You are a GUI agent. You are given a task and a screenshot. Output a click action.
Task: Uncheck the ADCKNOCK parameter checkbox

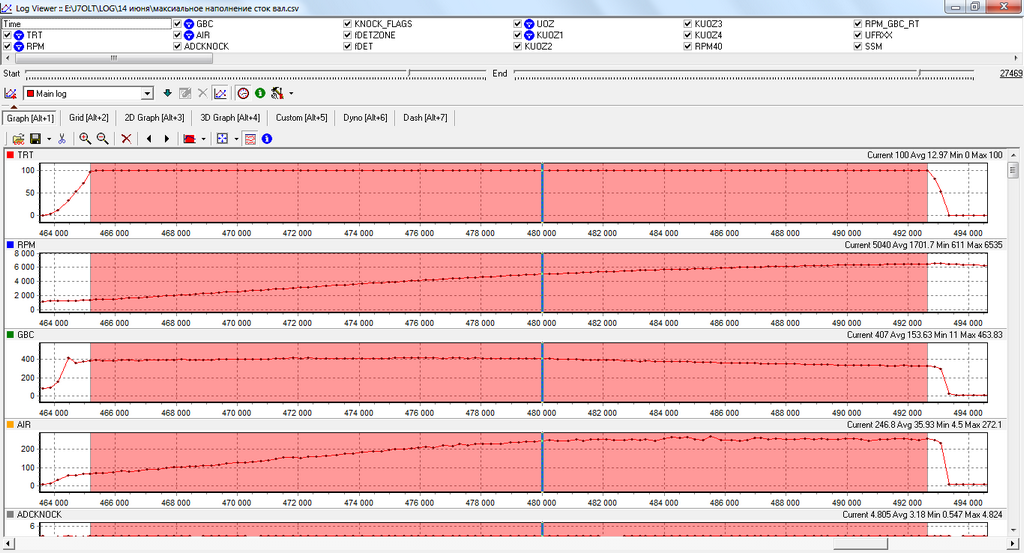(x=178, y=46)
